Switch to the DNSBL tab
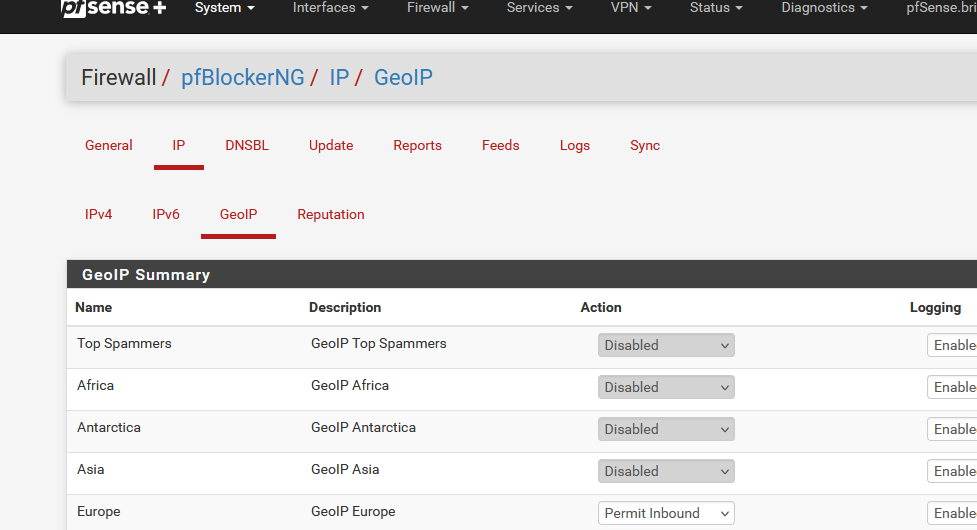Viewport: 977px width, 530px height. [247, 145]
